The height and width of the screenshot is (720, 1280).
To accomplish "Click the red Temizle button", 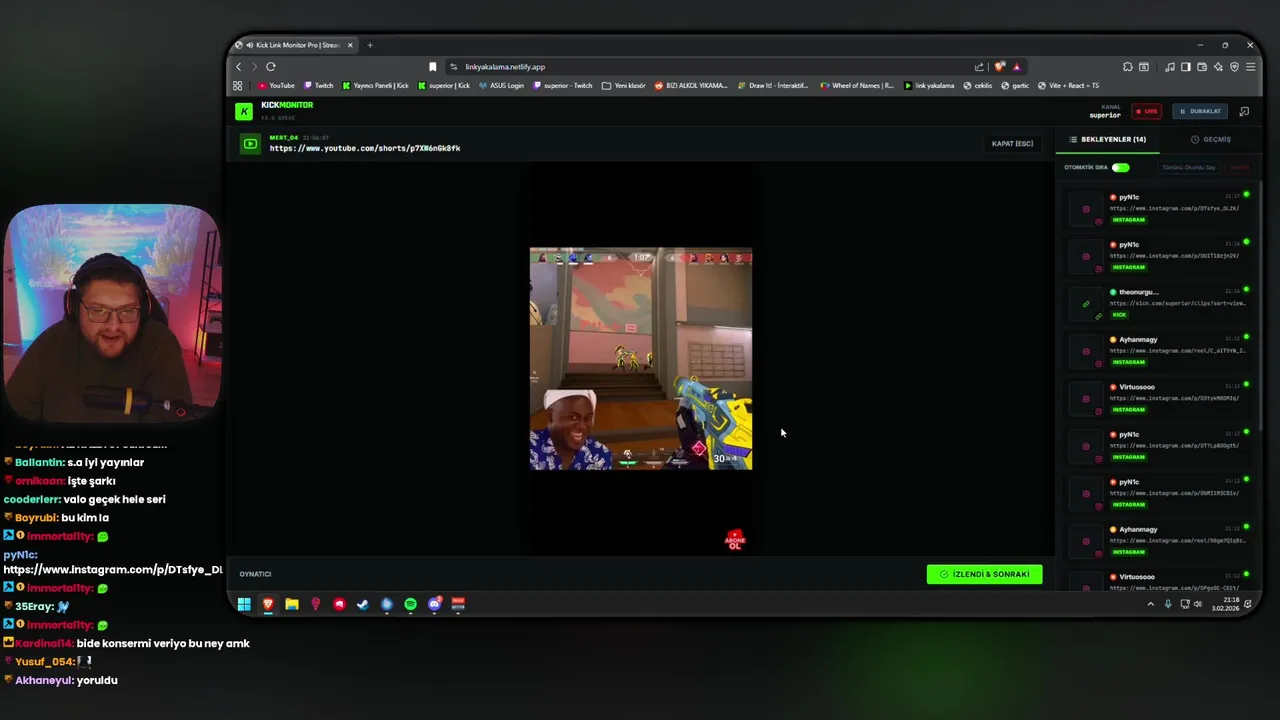I will [x=1240, y=168].
